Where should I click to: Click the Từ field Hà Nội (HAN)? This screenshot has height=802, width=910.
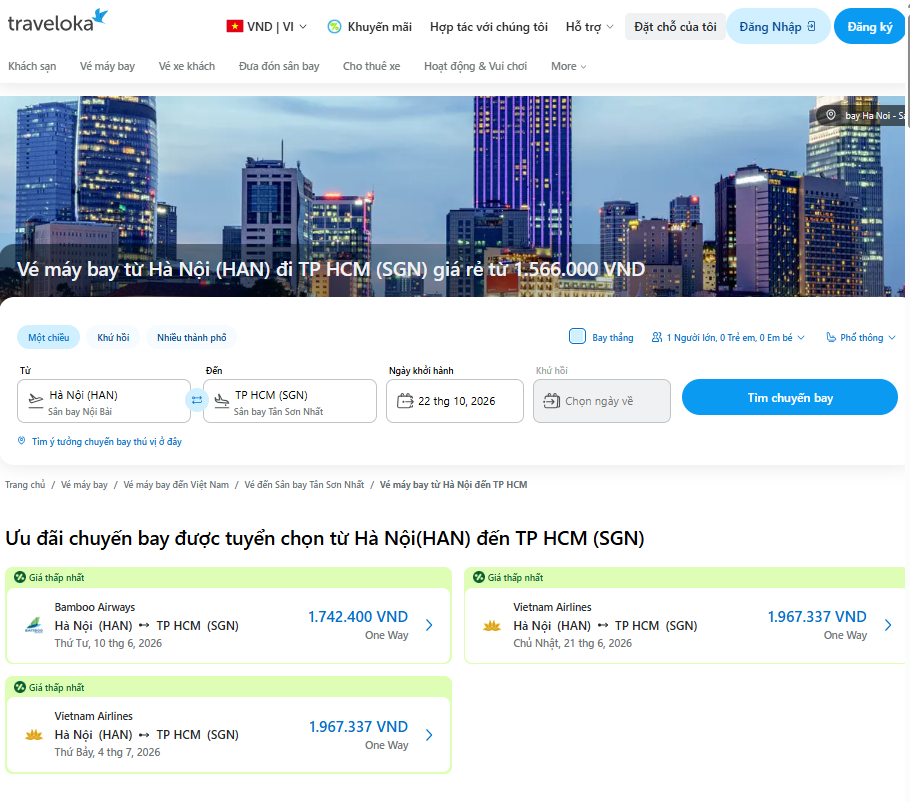click(x=104, y=401)
